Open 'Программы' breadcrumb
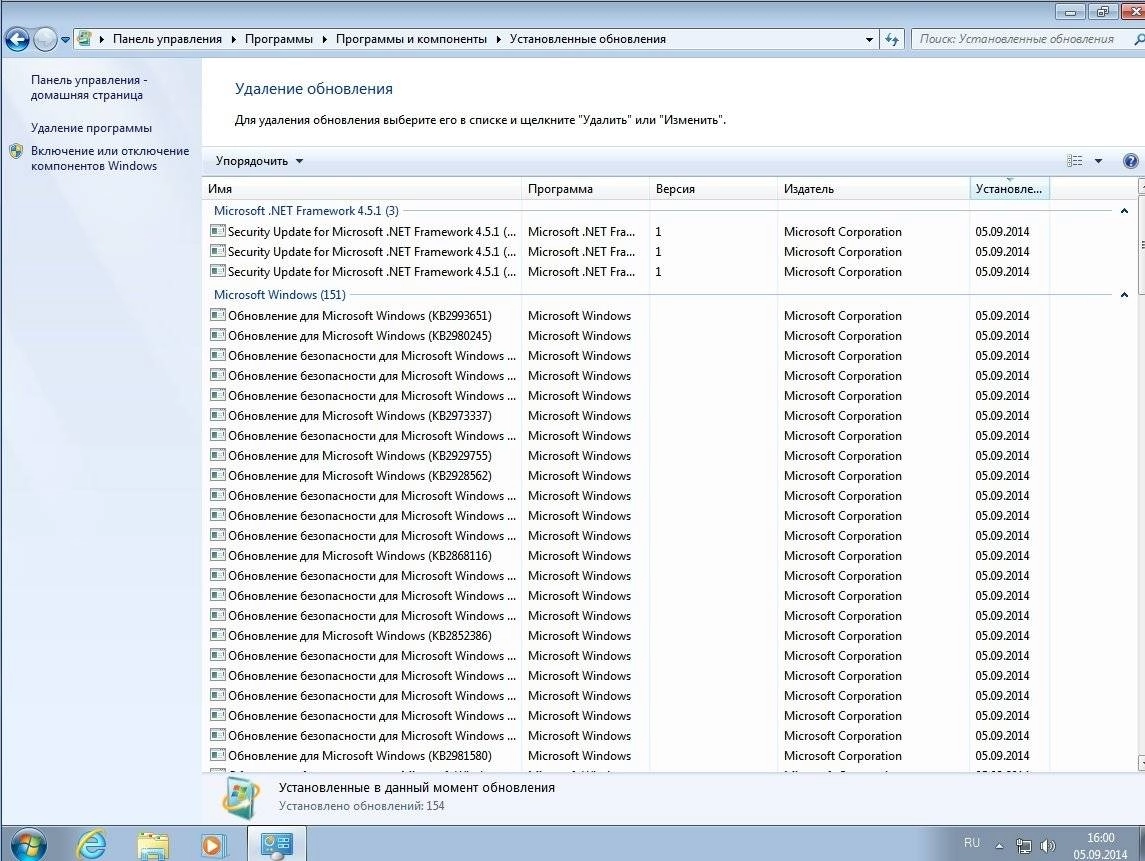Image resolution: width=1145 pixels, height=861 pixels. [278, 39]
